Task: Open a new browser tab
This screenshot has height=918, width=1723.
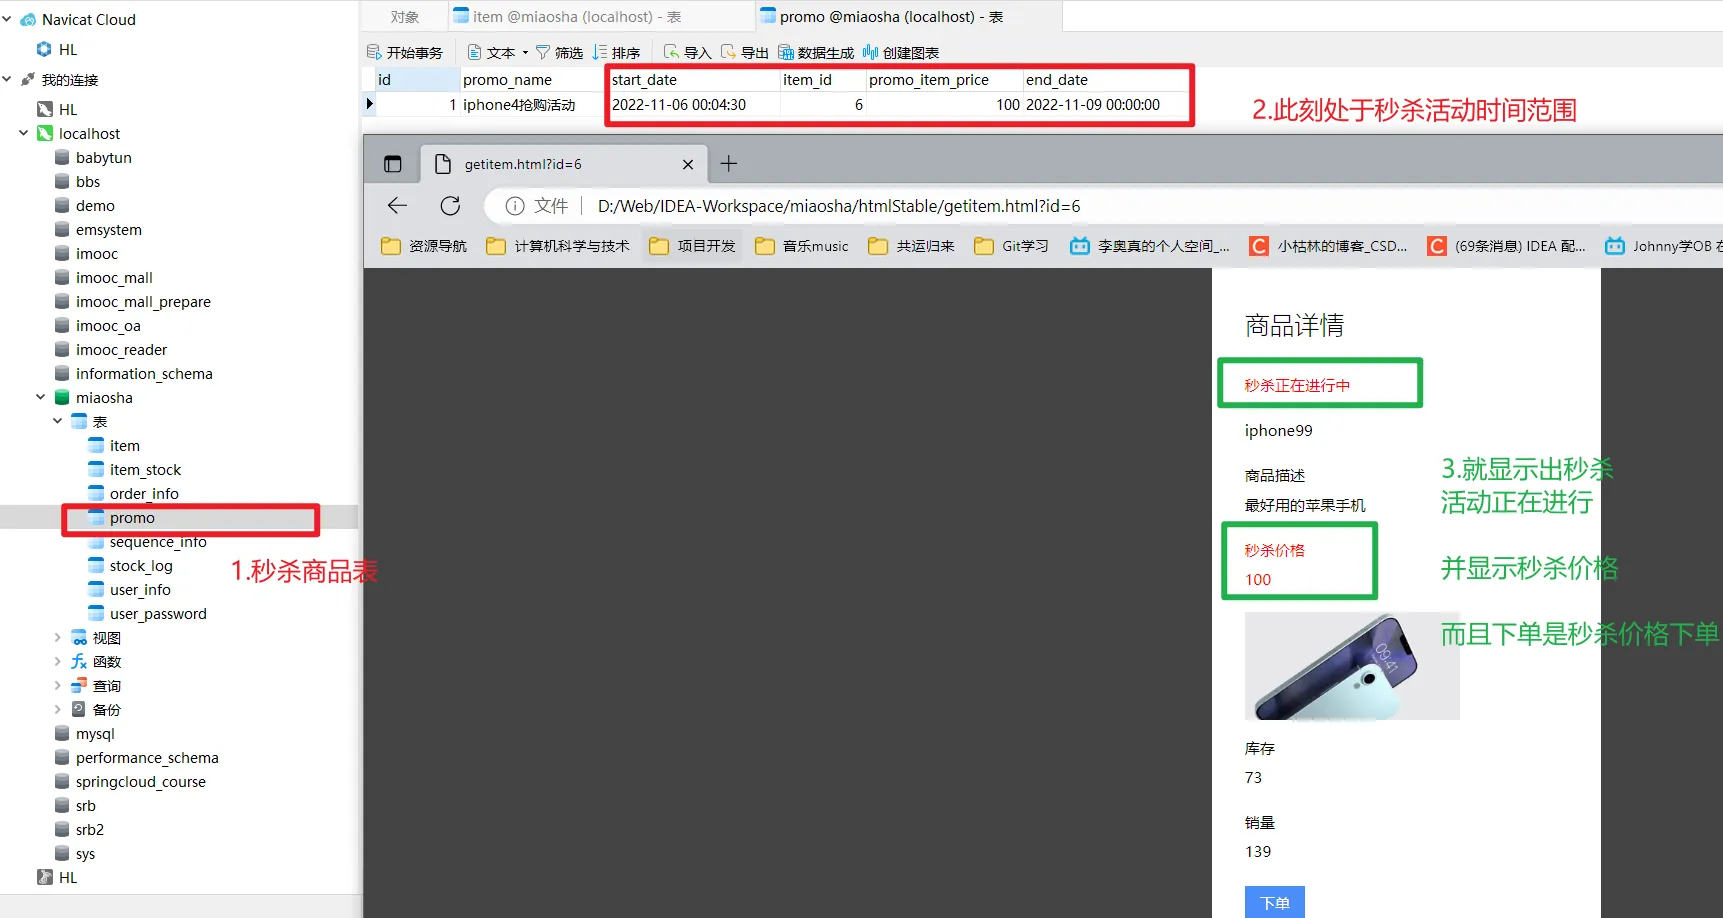Action: 729,163
